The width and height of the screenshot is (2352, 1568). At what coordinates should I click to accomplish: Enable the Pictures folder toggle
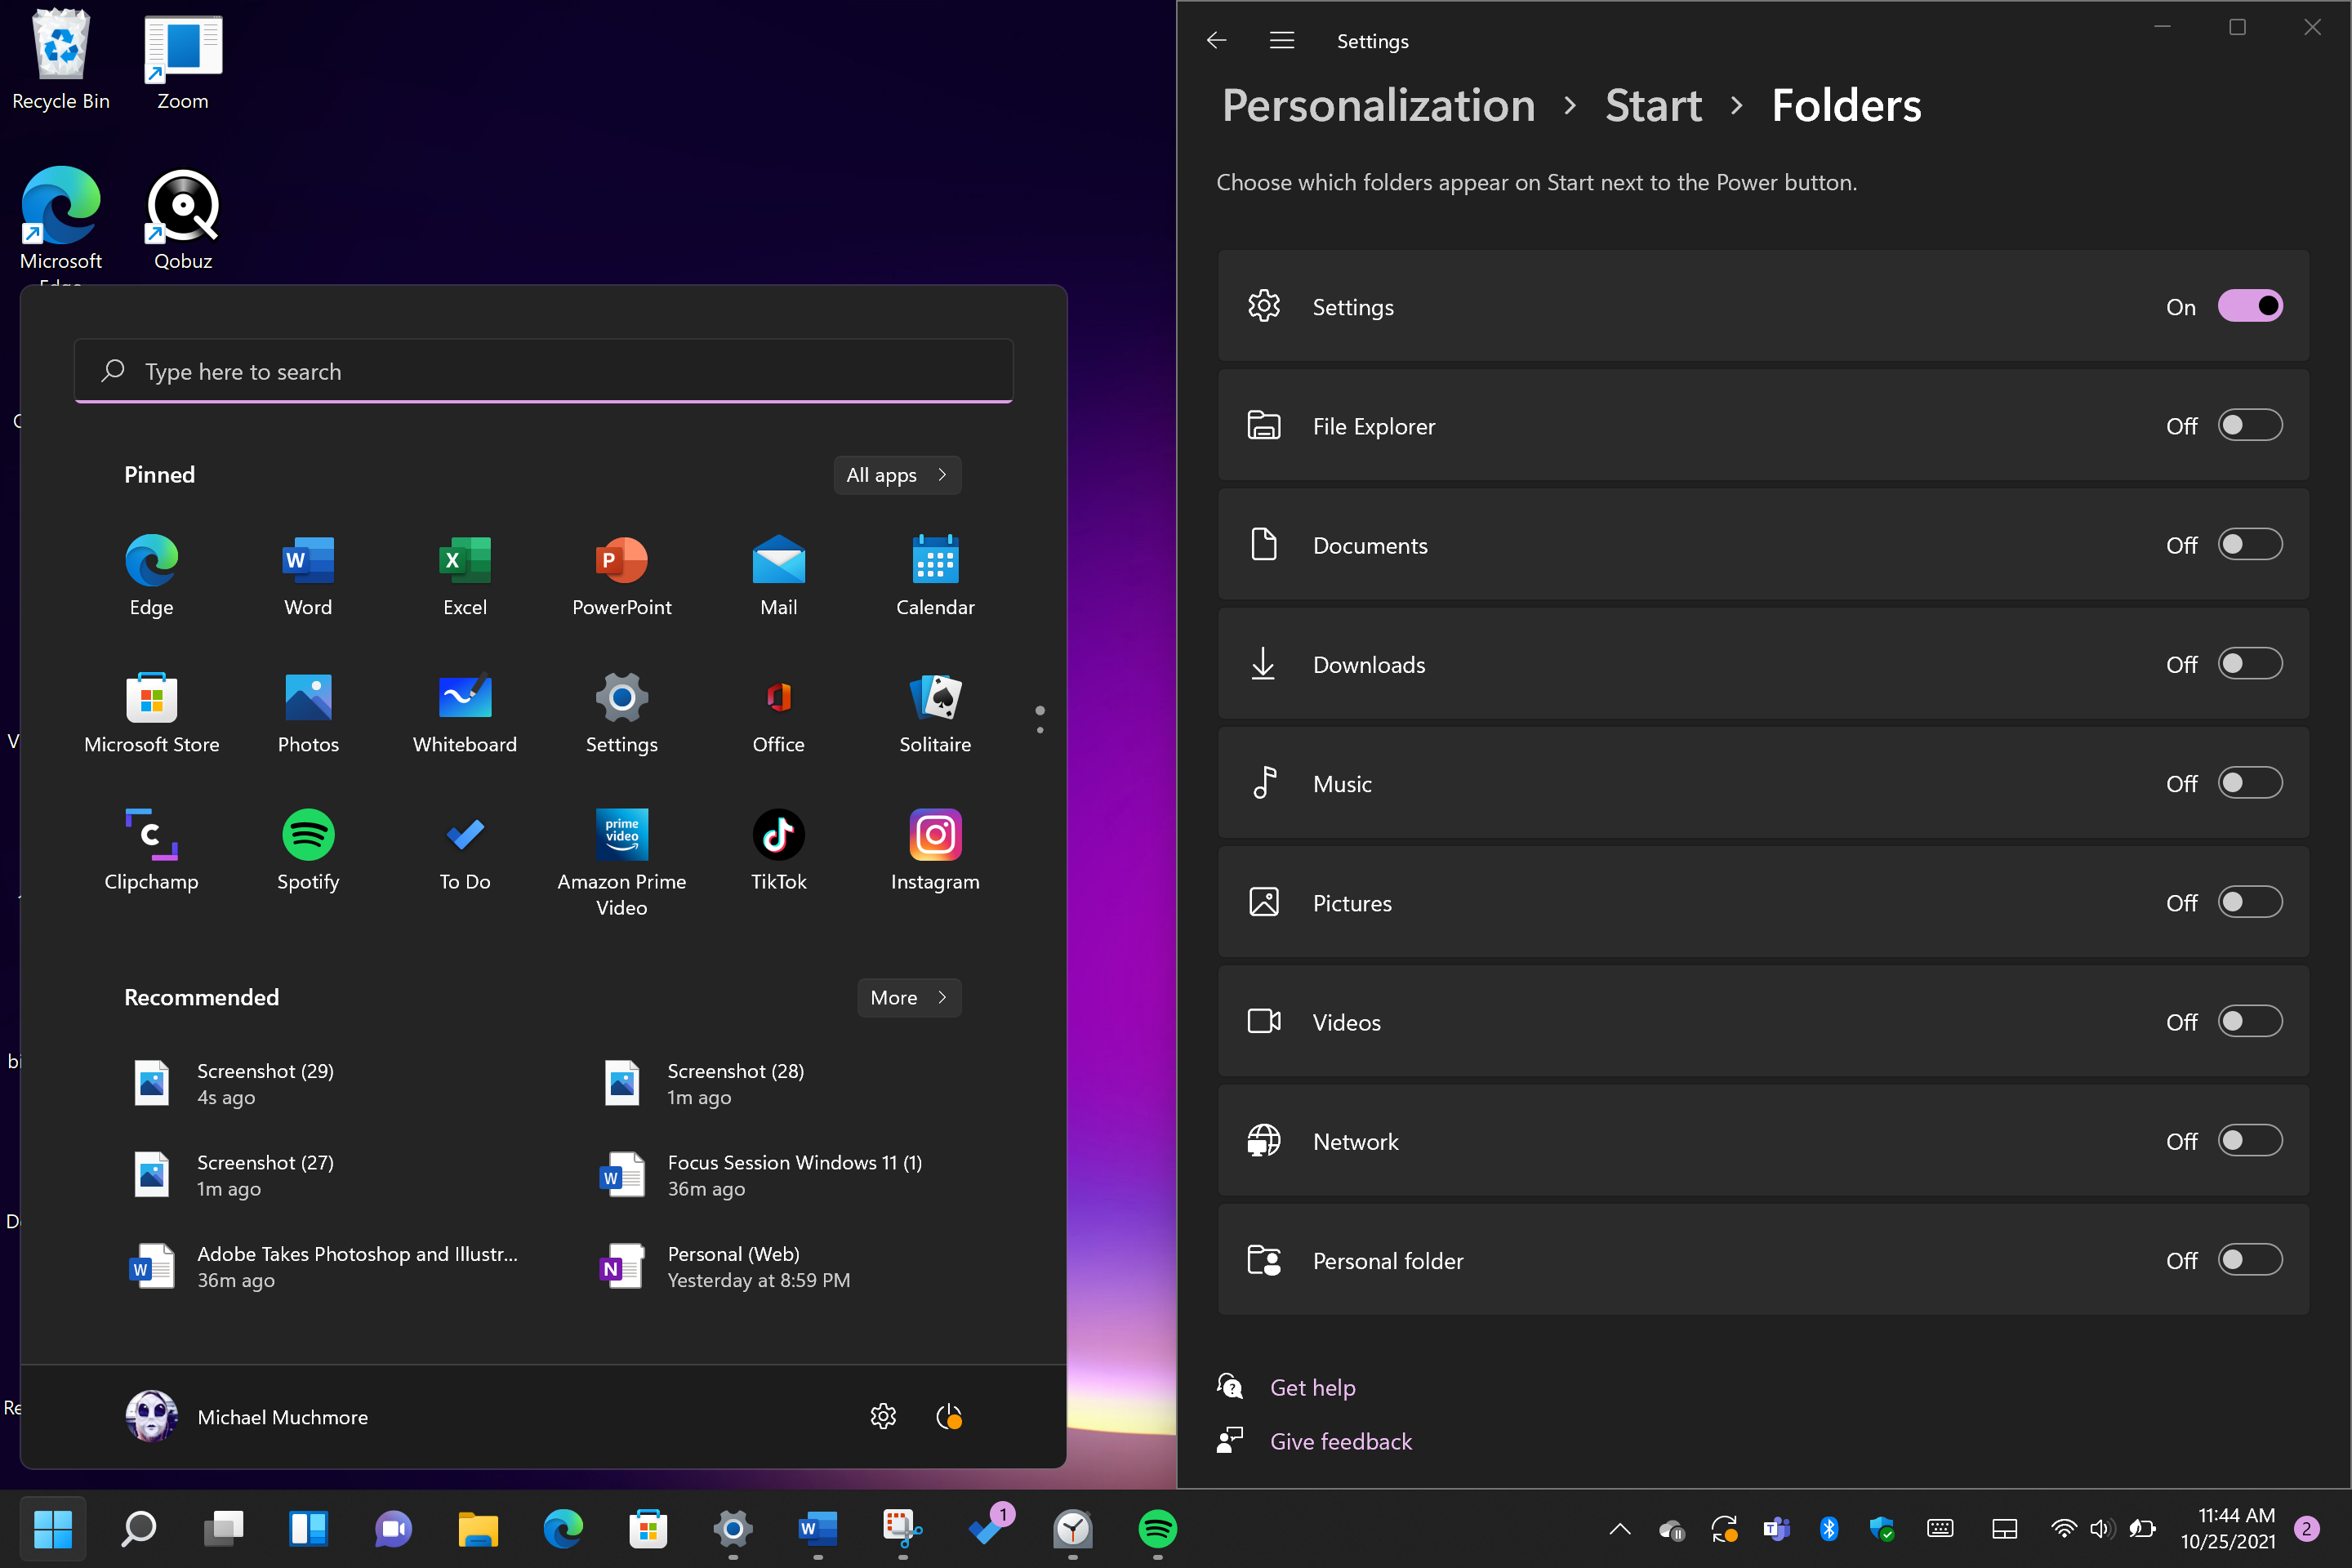(x=2249, y=902)
